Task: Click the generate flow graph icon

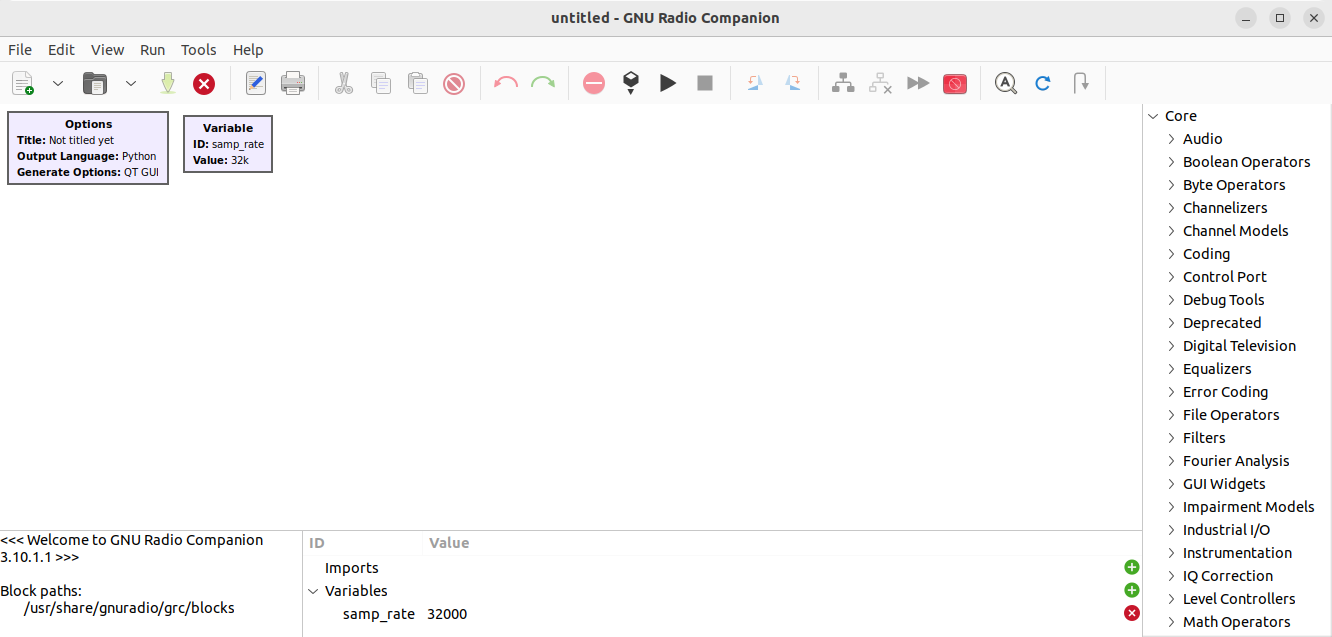Action: (x=631, y=84)
